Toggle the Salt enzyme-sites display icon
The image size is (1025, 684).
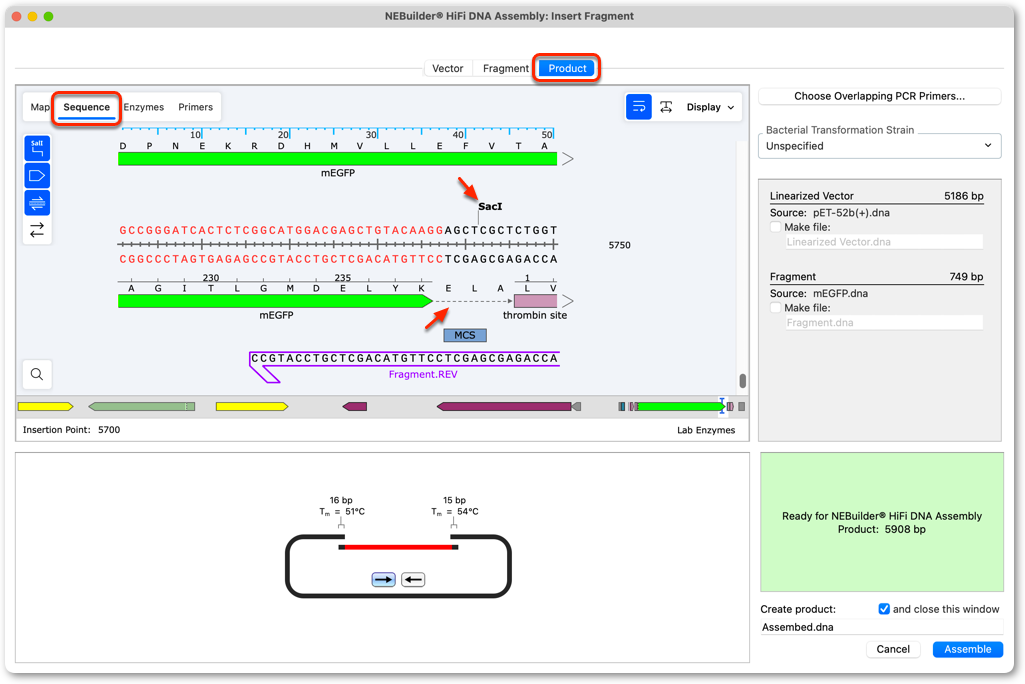click(37, 148)
